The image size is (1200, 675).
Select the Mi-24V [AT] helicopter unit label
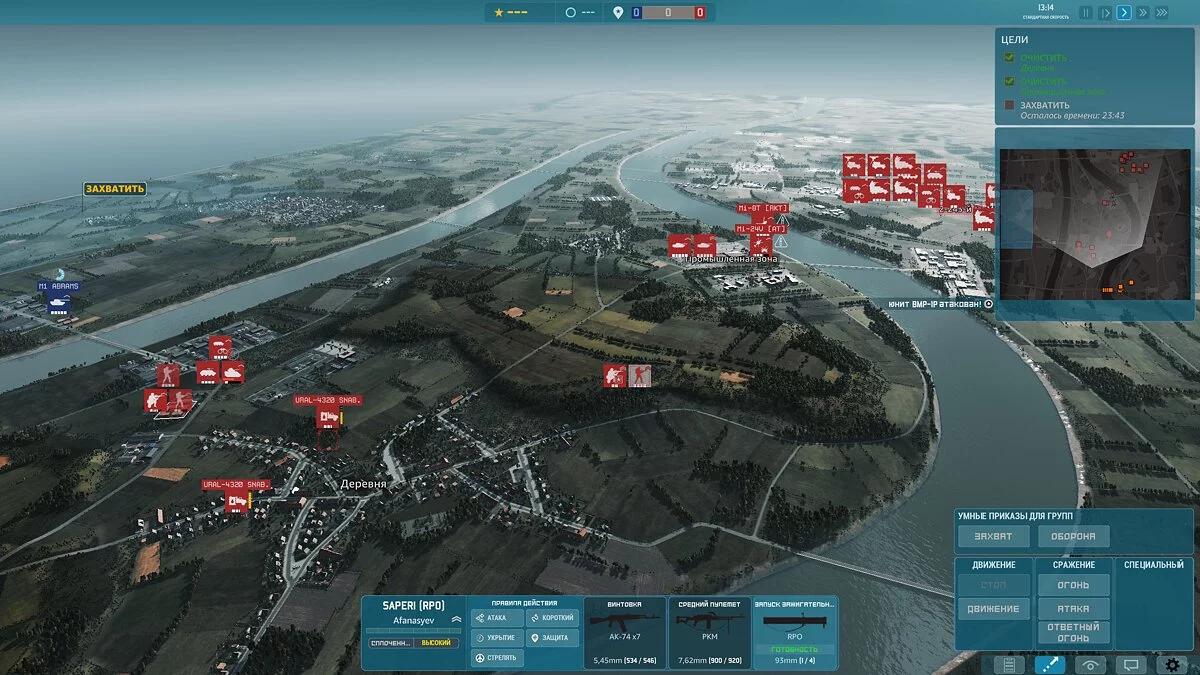(763, 228)
